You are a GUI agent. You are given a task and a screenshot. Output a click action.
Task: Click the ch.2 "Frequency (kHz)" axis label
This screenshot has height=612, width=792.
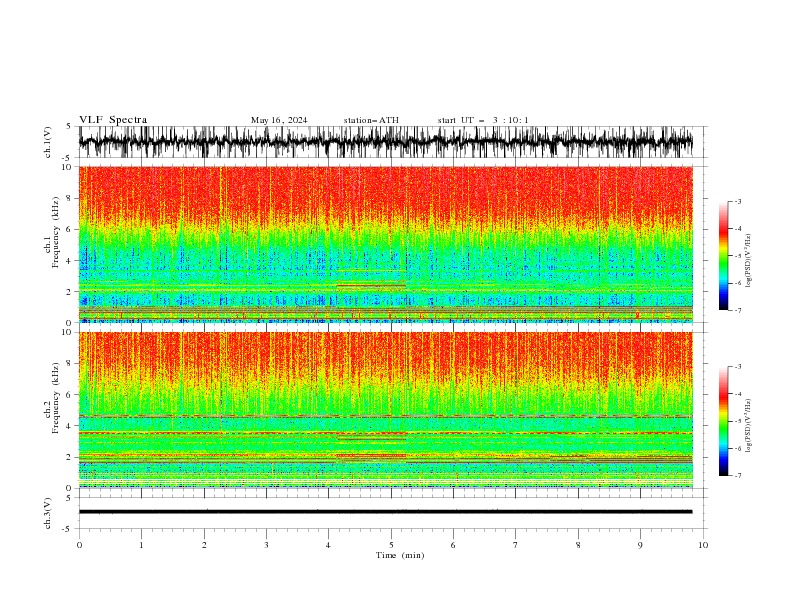click(x=56, y=397)
